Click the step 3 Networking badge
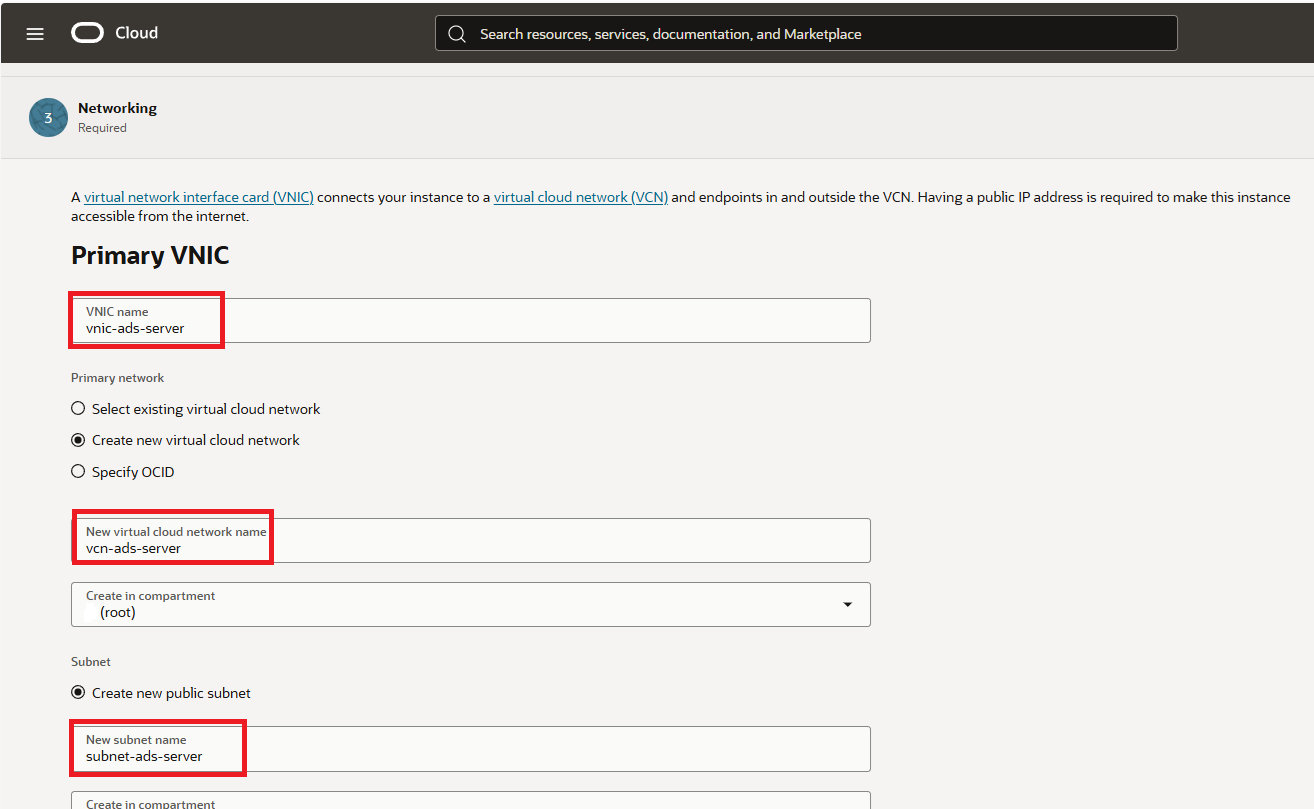 tap(48, 117)
